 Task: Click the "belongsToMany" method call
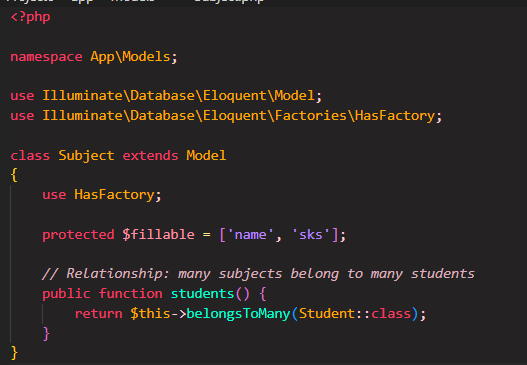pyautogui.click(x=238, y=314)
